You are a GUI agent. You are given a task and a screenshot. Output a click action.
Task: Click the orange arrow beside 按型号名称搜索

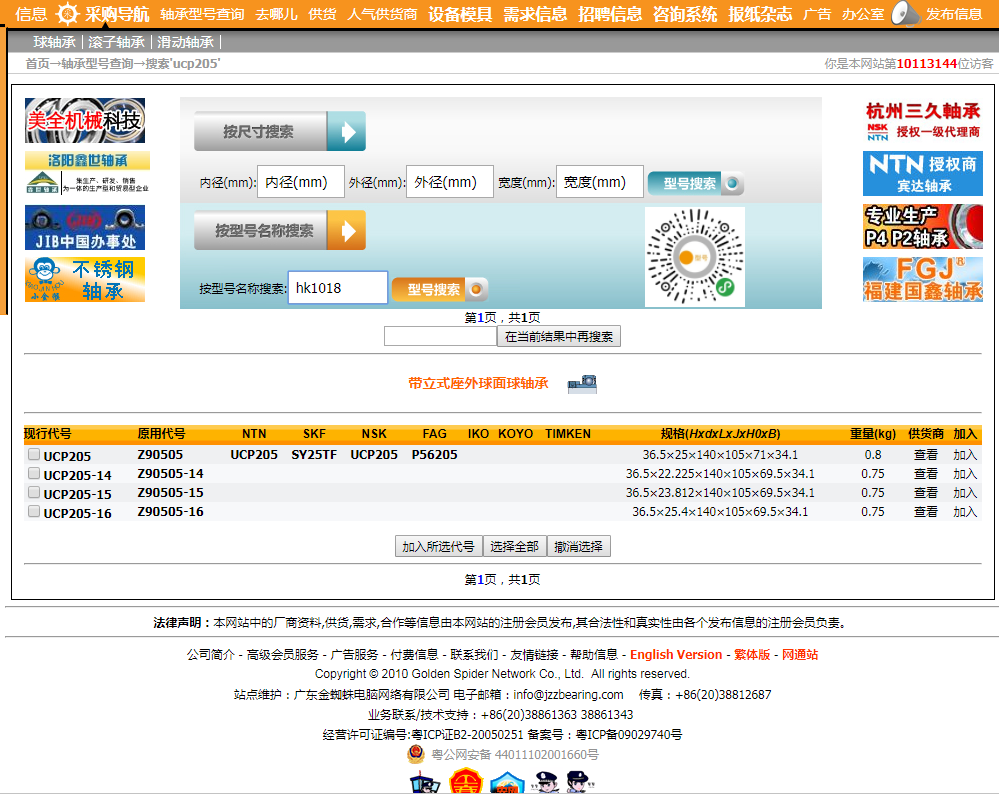click(347, 230)
